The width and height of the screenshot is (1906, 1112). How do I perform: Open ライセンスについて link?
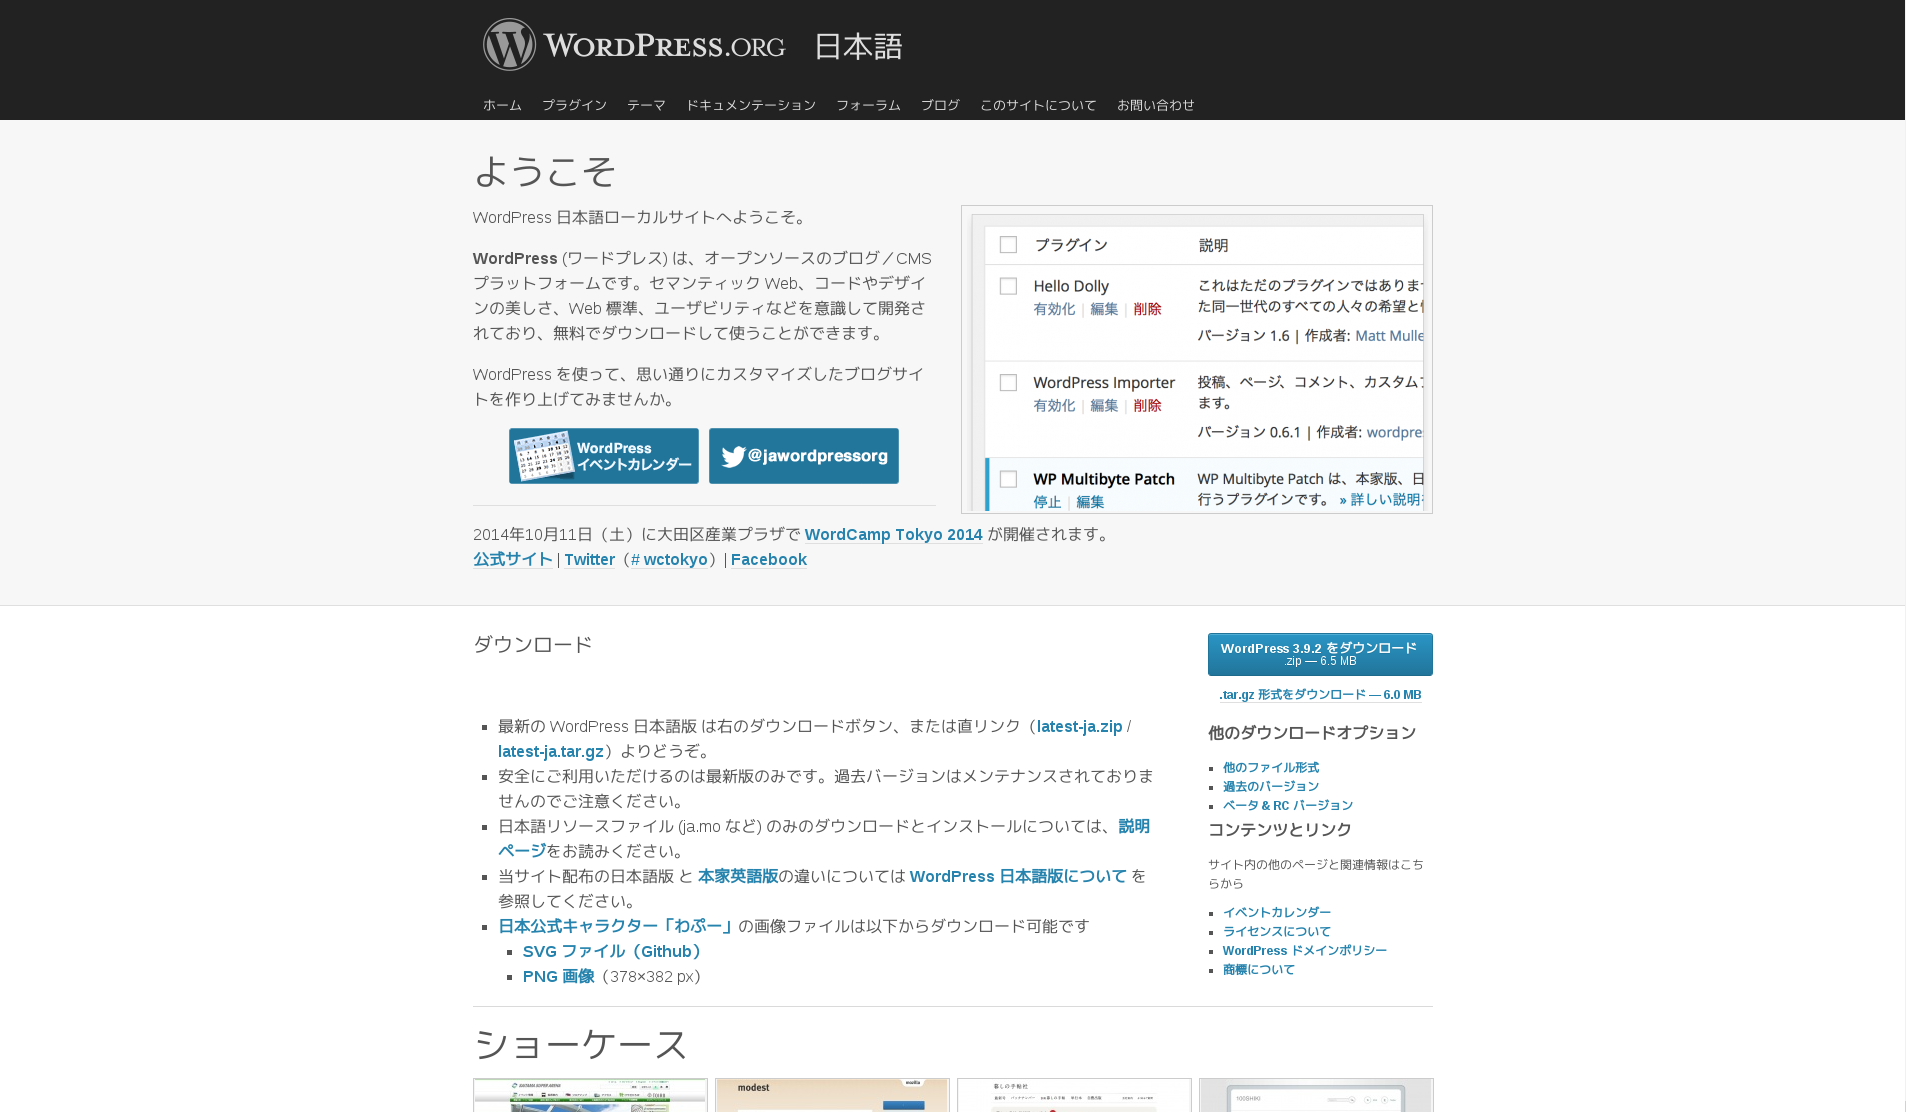1277,931
